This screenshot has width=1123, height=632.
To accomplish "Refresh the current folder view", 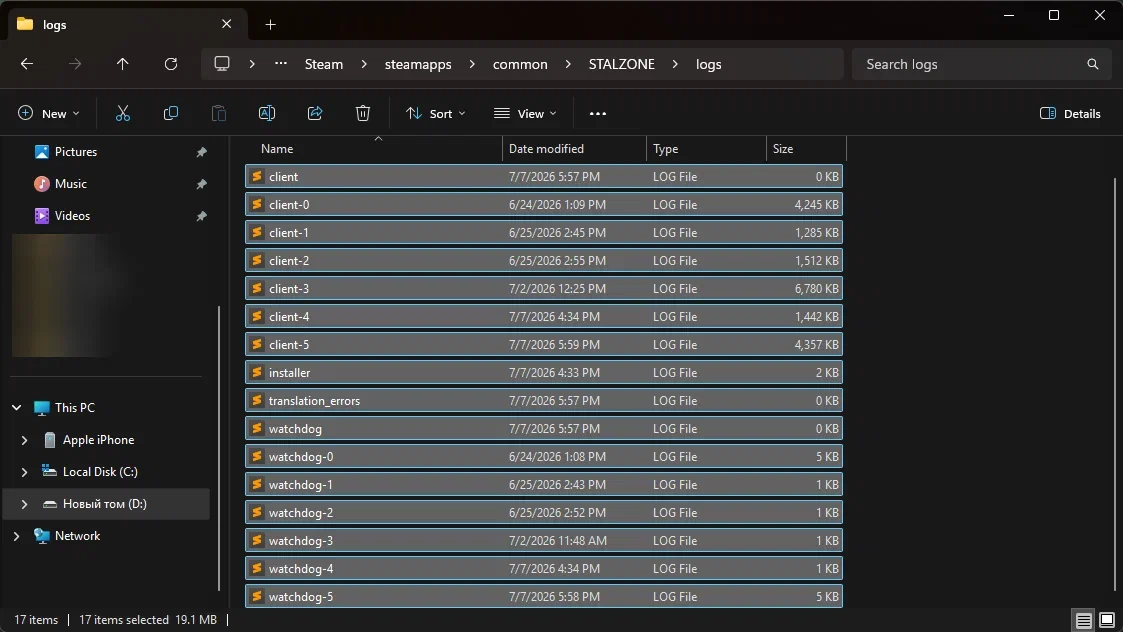I will pyautogui.click(x=170, y=64).
